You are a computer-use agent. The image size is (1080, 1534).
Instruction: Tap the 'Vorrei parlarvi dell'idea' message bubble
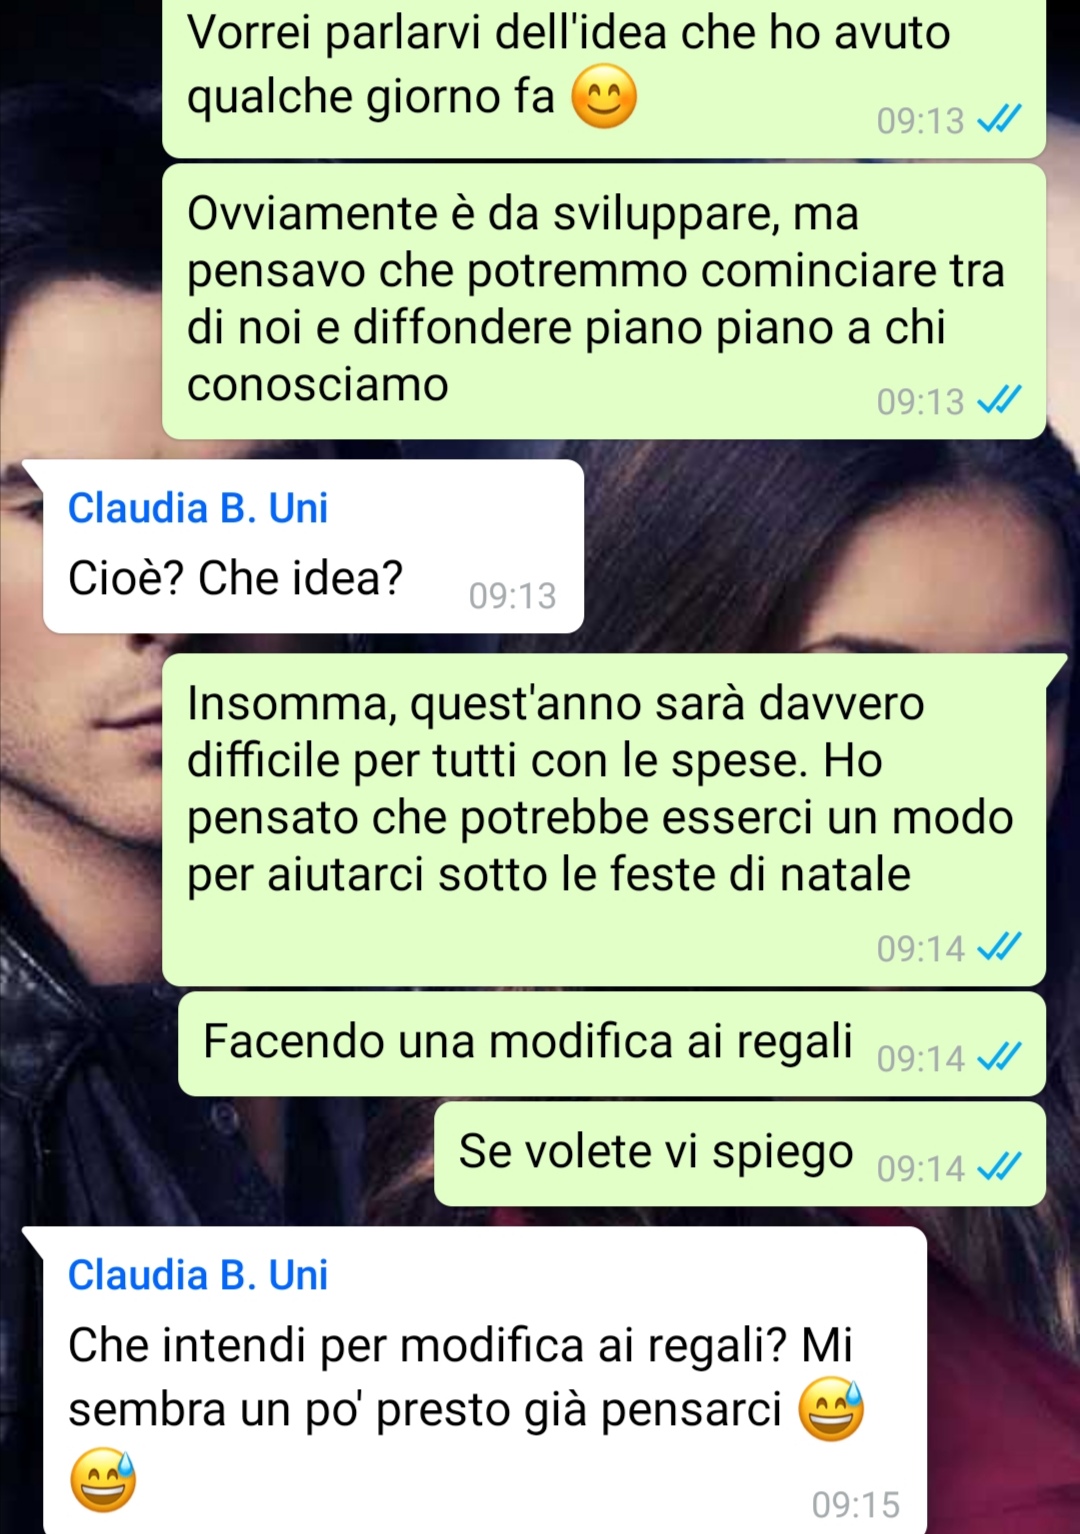coord(604,78)
